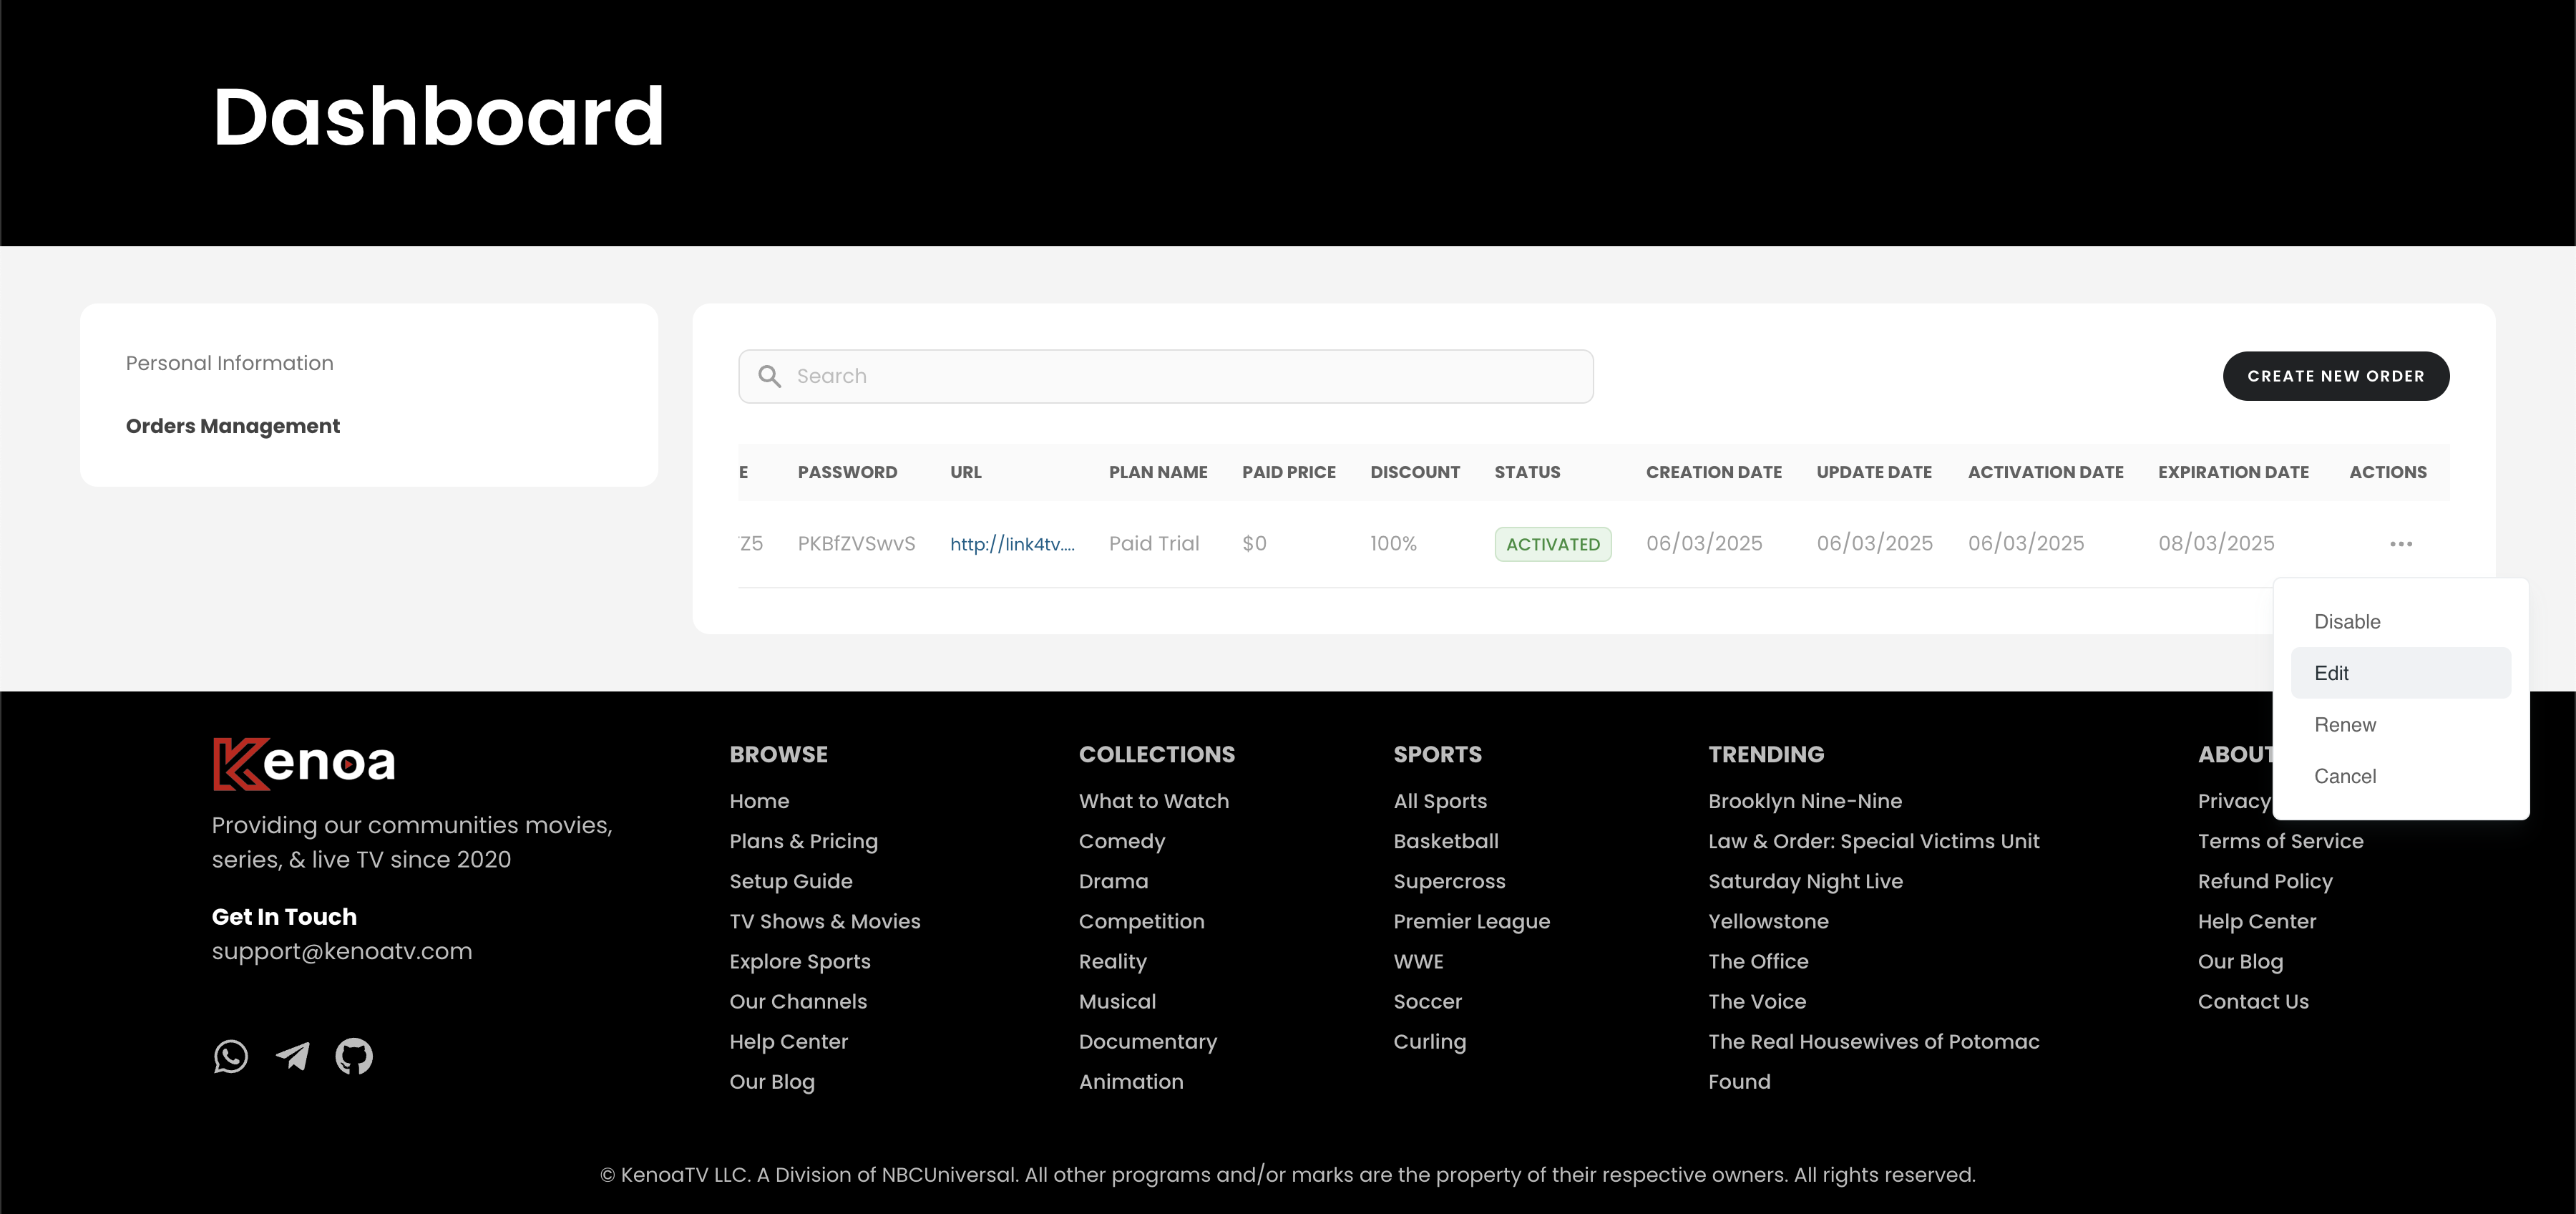Image resolution: width=2576 pixels, height=1214 pixels.
Task: Open Help Center under Browse
Action: tap(789, 1041)
